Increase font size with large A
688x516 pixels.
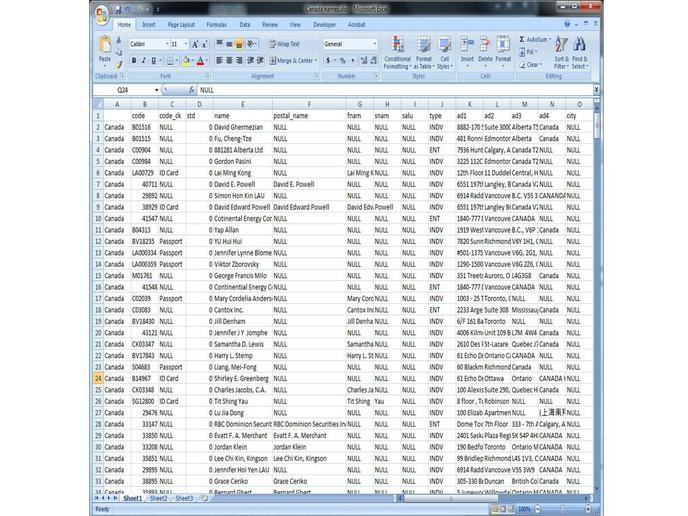coord(195,44)
